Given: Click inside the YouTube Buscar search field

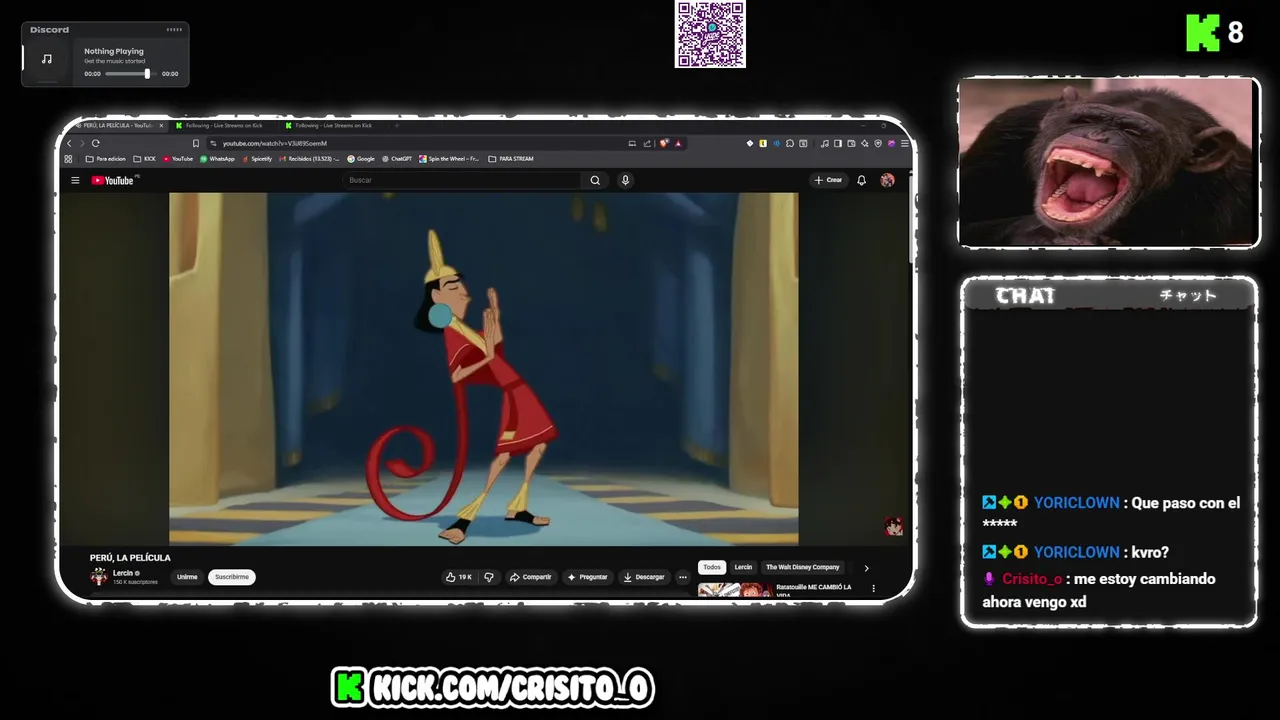Looking at the screenshot, I should tap(462, 180).
